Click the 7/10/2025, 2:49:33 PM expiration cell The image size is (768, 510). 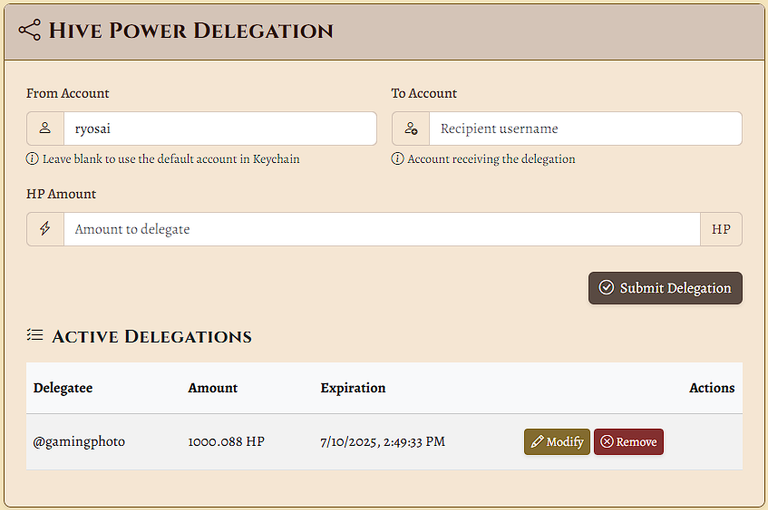point(383,442)
